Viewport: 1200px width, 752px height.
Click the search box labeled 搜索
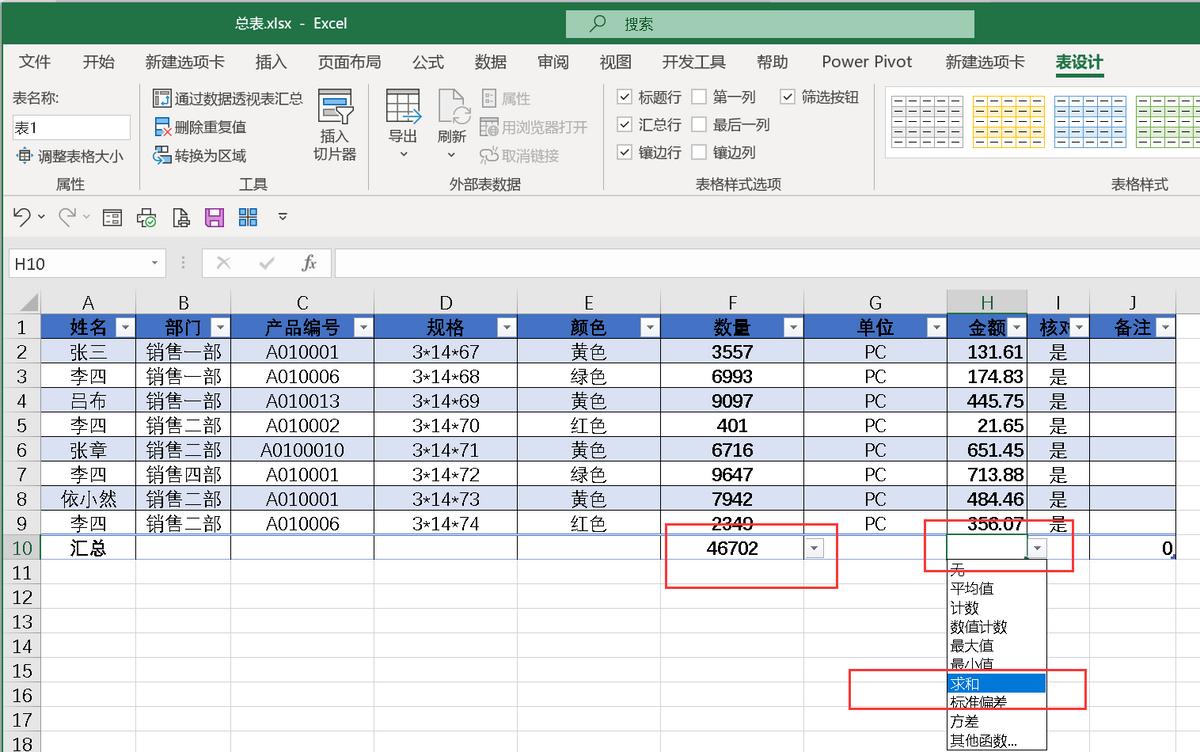coord(770,24)
